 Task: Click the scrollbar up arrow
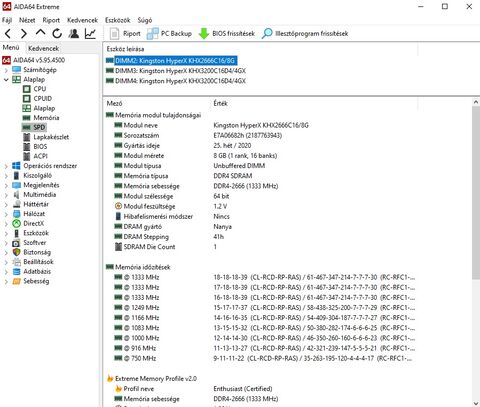476,102
